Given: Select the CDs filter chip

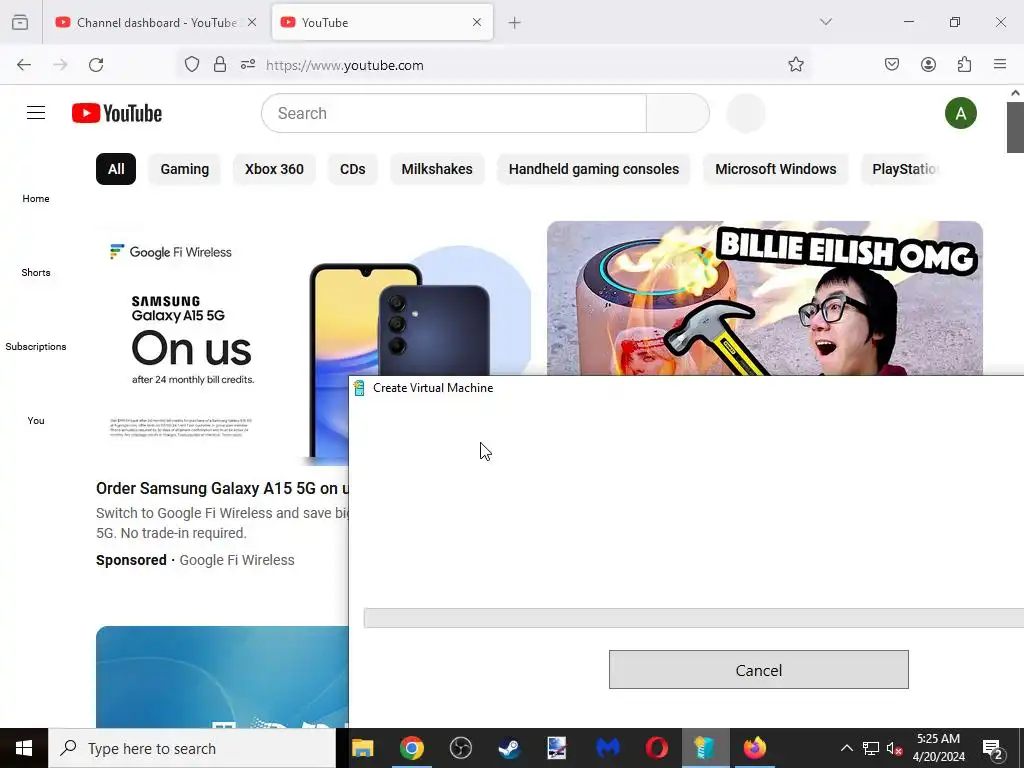Looking at the screenshot, I should click(x=353, y=169).
